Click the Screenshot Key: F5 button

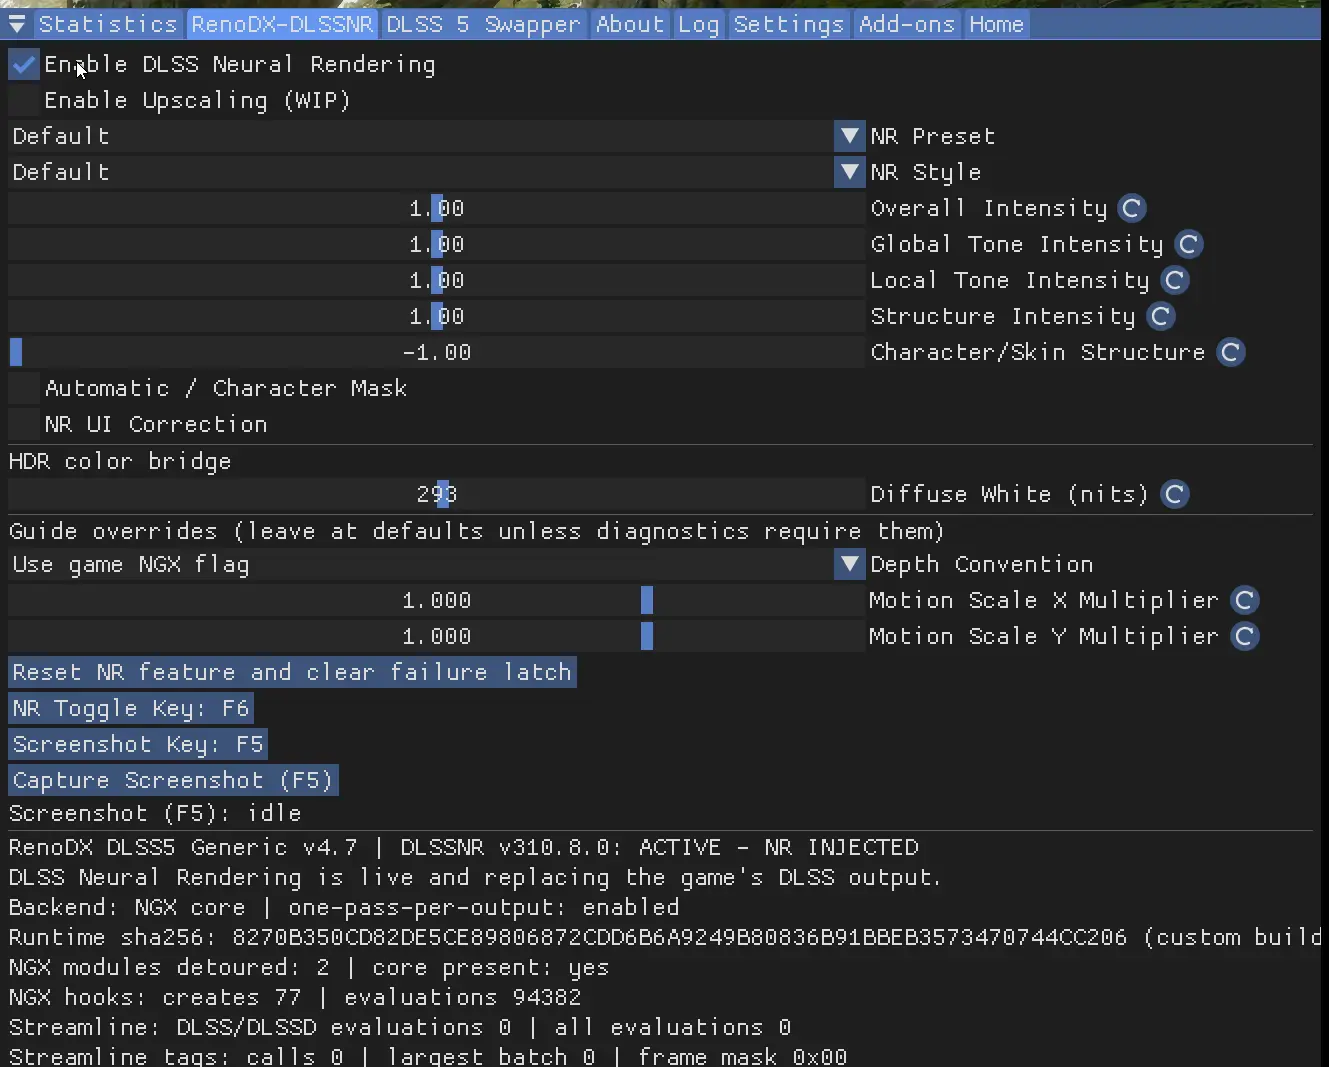click(138, 744)
